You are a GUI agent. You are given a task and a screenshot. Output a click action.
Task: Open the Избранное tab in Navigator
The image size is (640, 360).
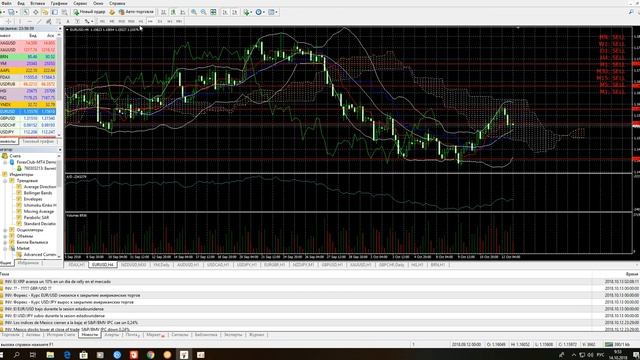click(29, 263)
